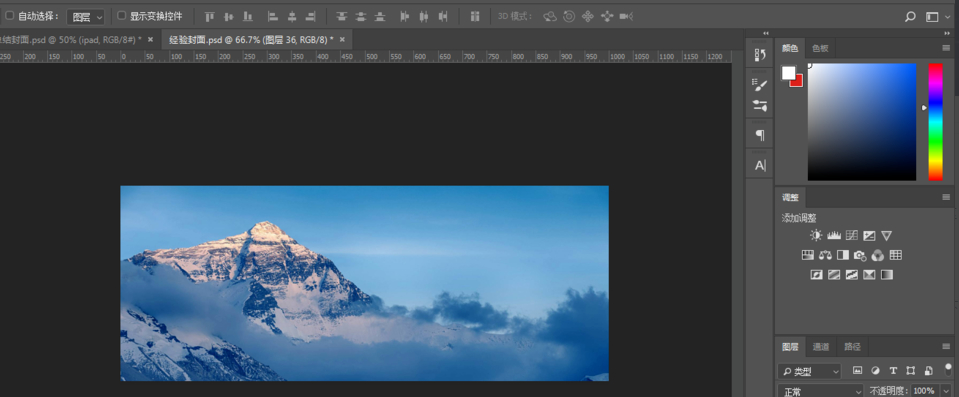Click the Auto-Align Layers icon
The height and width of the screenshot is (397, 959).
coord(474,17)
